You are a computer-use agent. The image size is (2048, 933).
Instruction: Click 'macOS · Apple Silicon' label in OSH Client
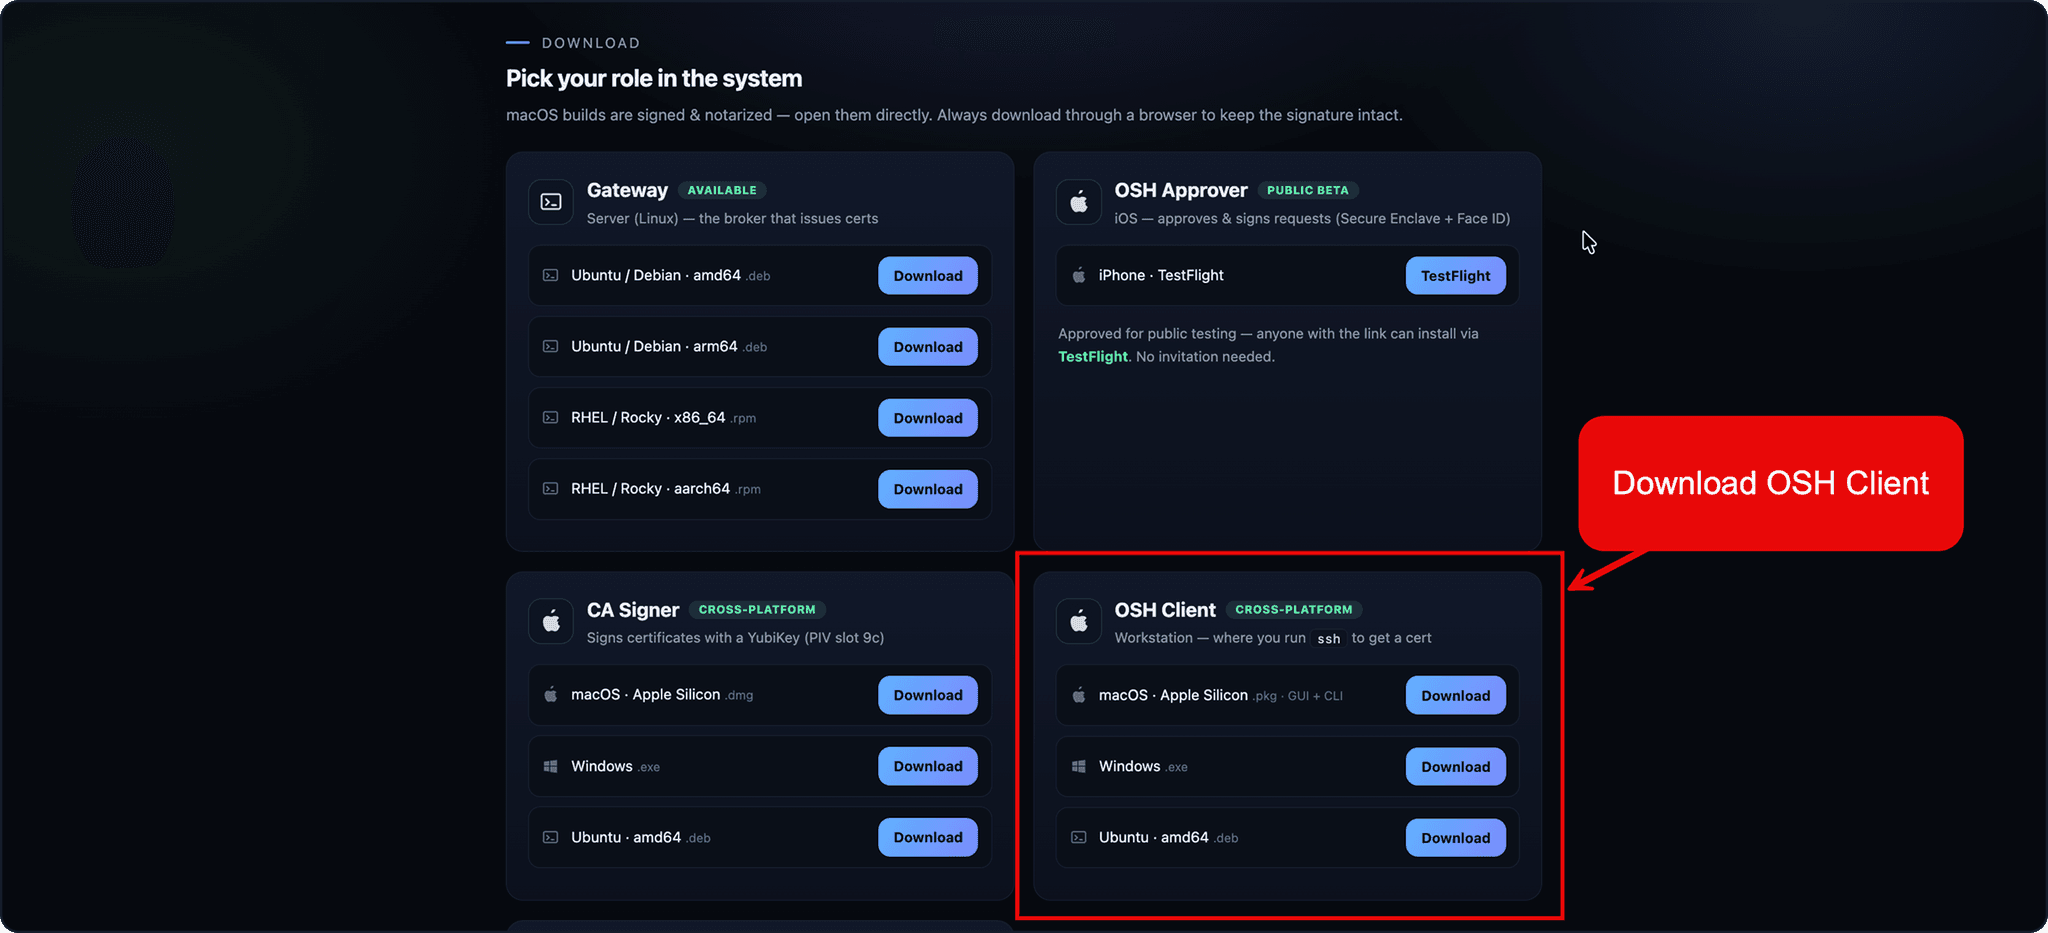point(1173,695)
